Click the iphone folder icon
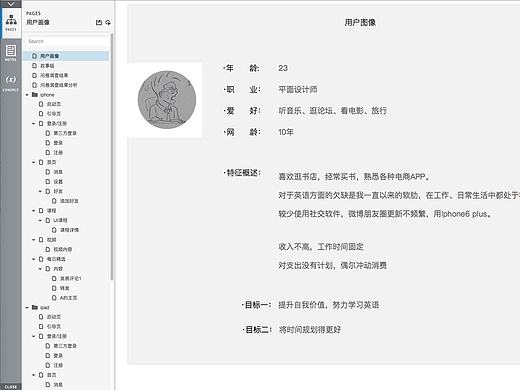This screenshot has width=520, height=390. 35,95
